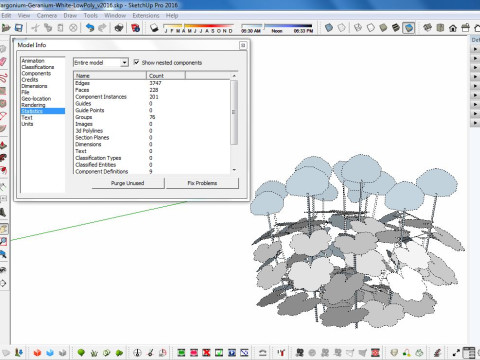Click the Edges statistics row
The height and width of the screenshot is (360, 480).
(152, 83)
